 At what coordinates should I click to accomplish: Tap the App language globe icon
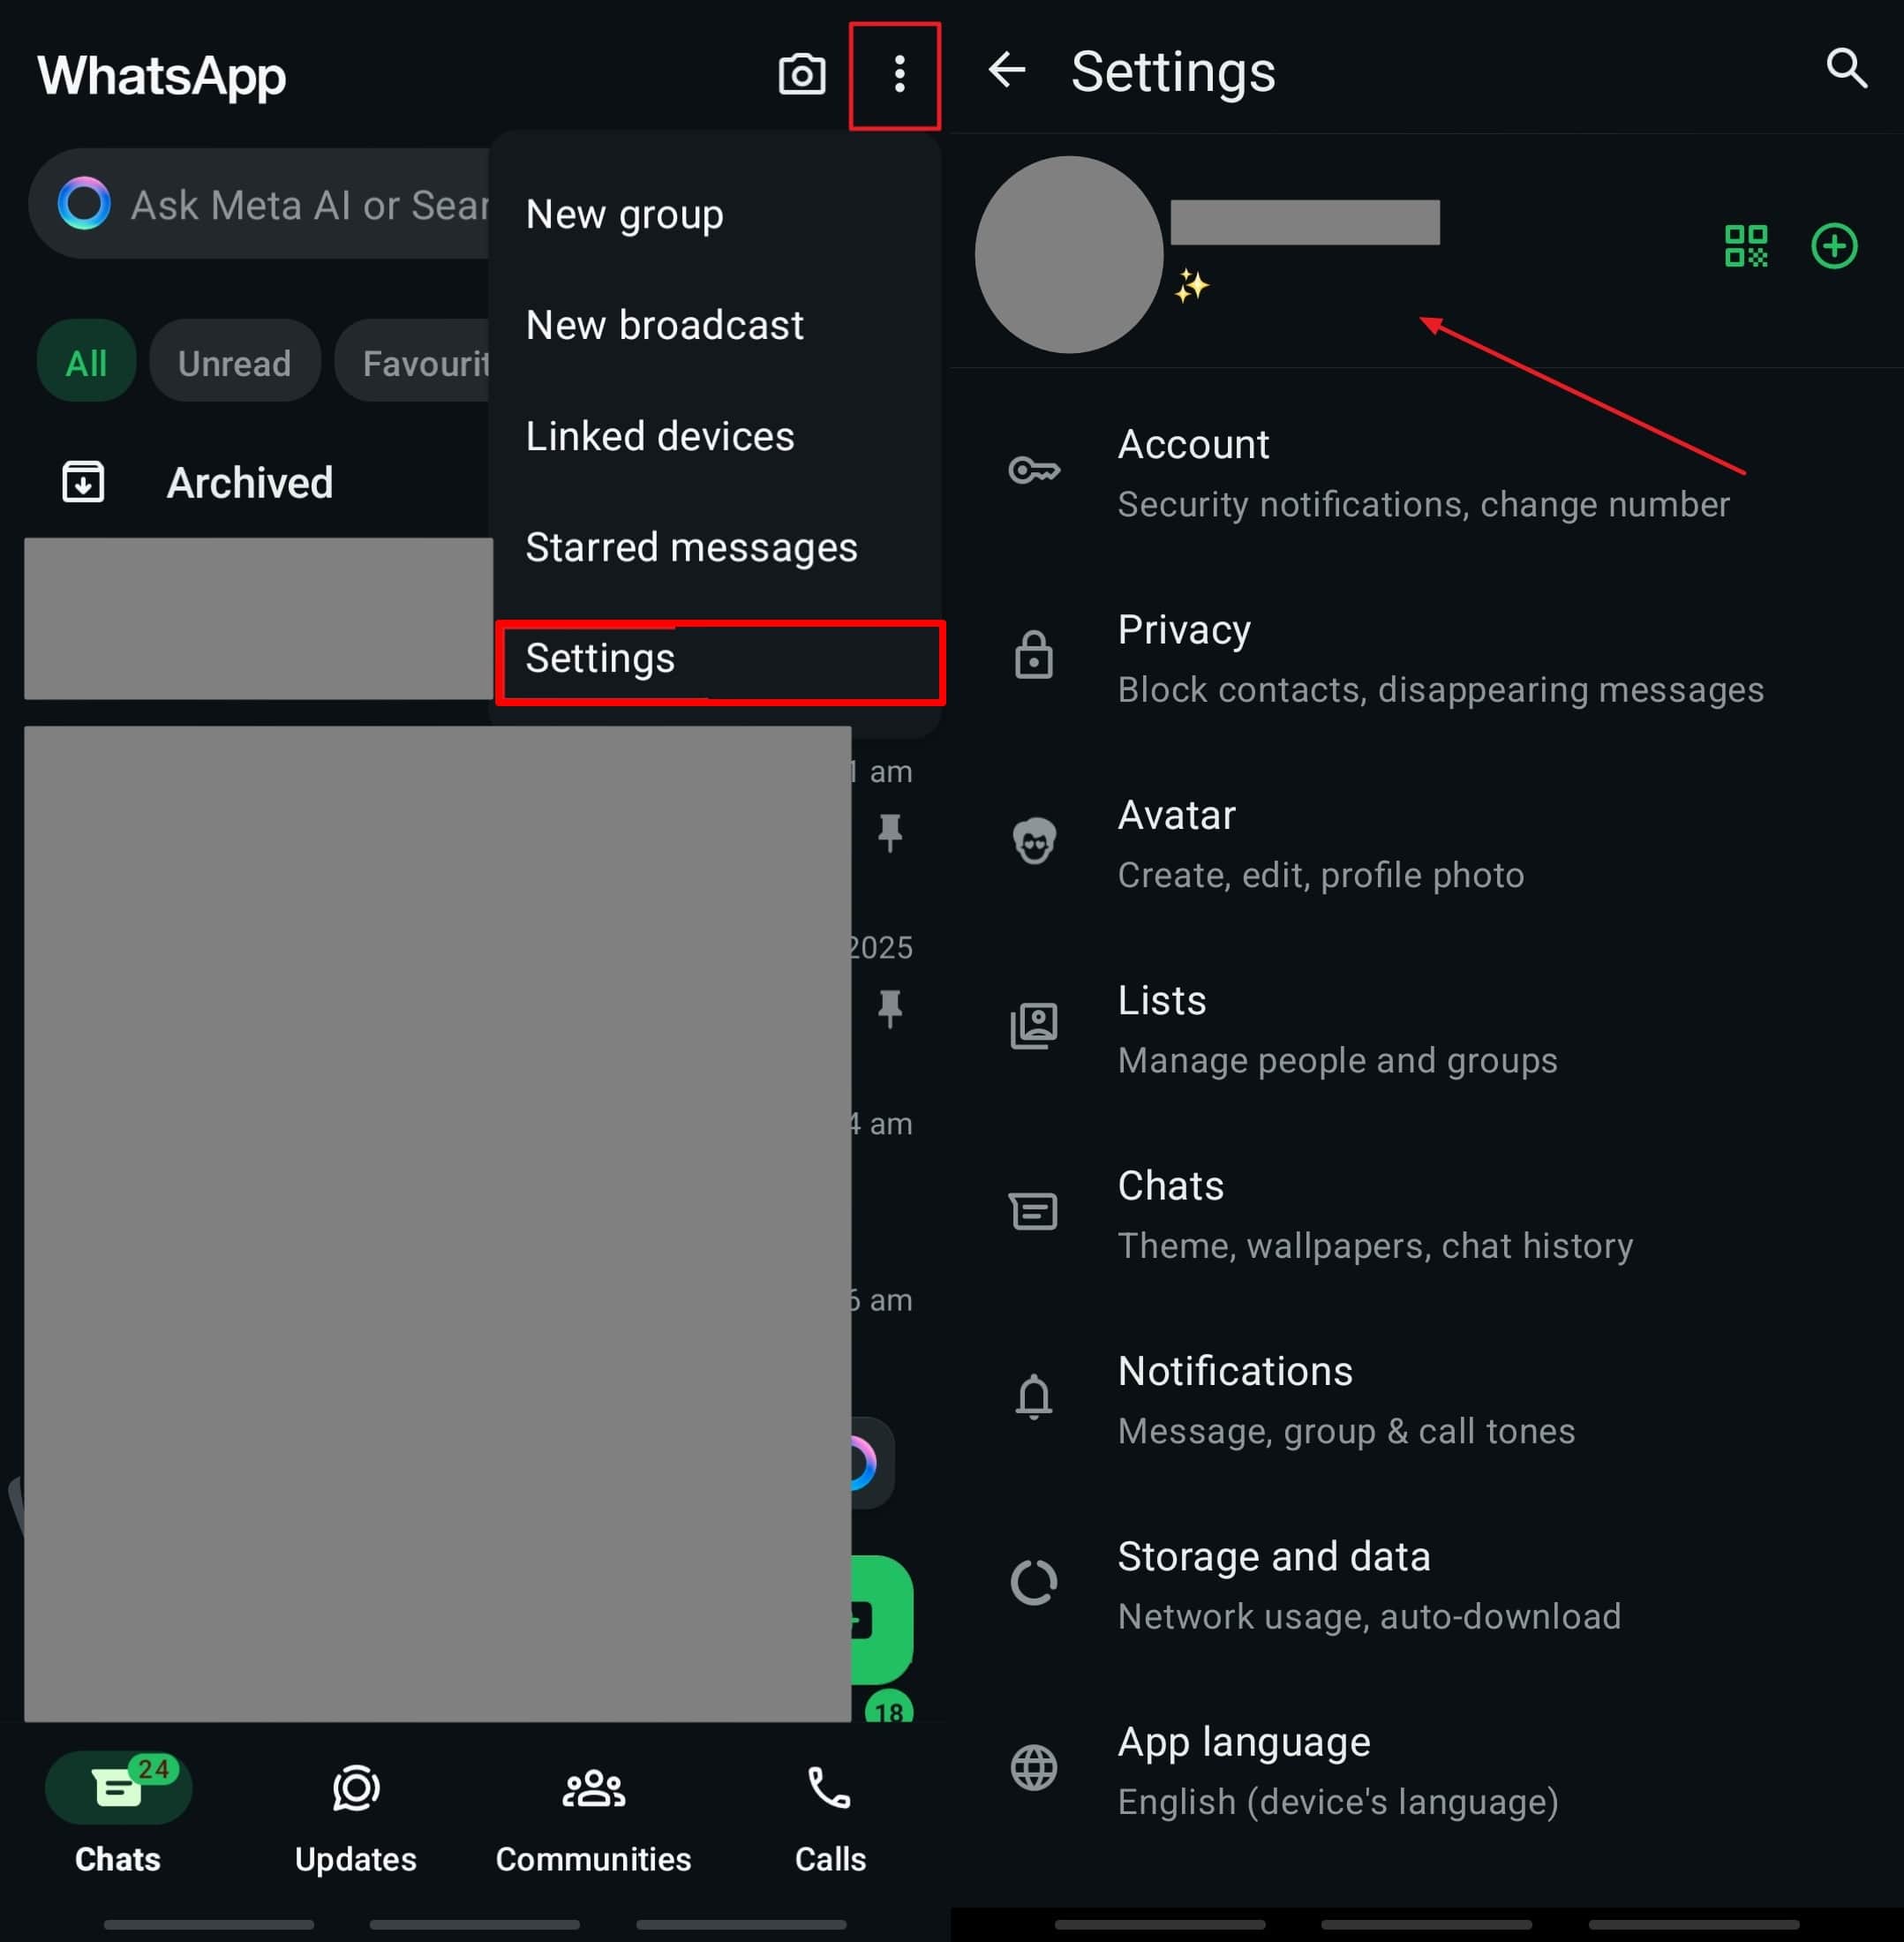1034,1767
